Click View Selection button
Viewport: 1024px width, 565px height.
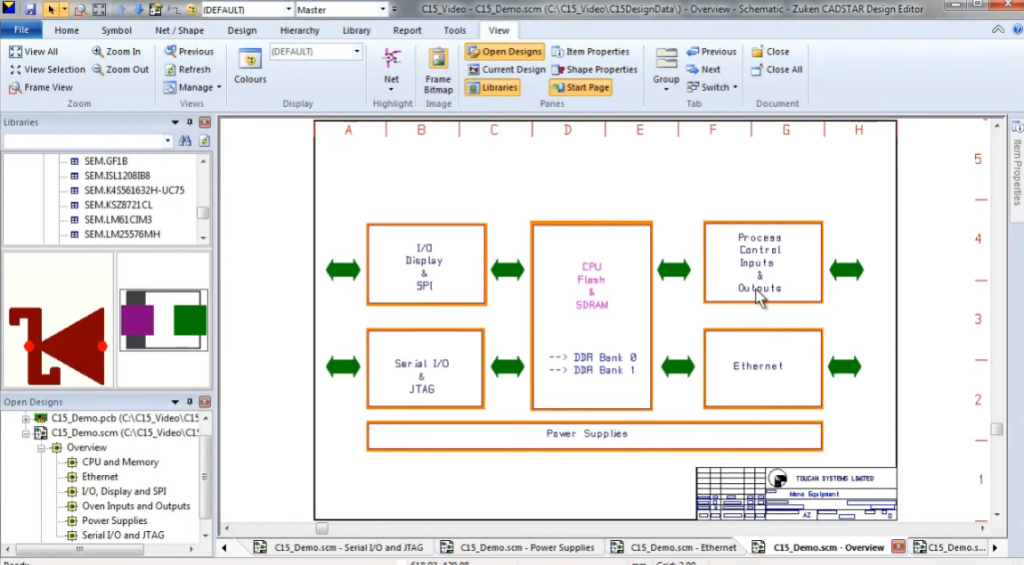(47, 69)
